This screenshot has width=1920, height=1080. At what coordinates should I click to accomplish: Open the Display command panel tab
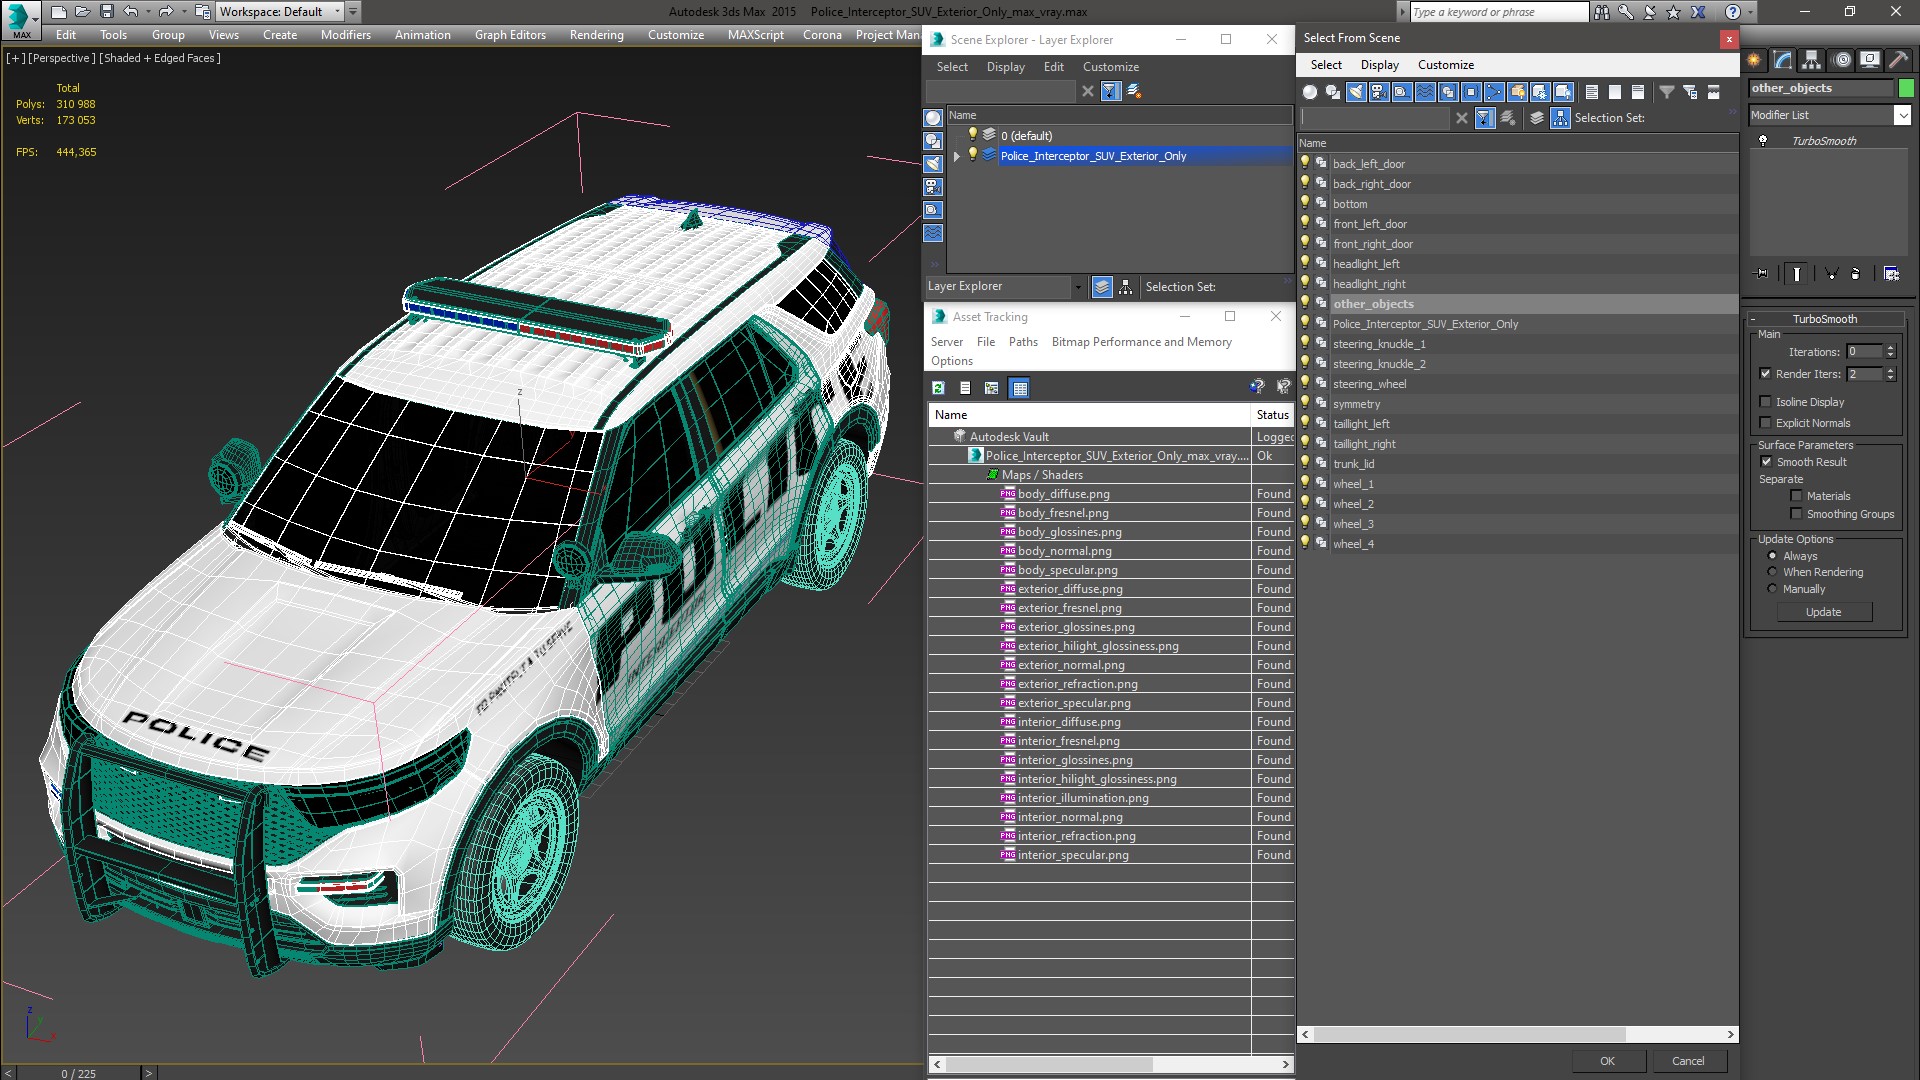pyautogui.click(x=1870, y=60)
